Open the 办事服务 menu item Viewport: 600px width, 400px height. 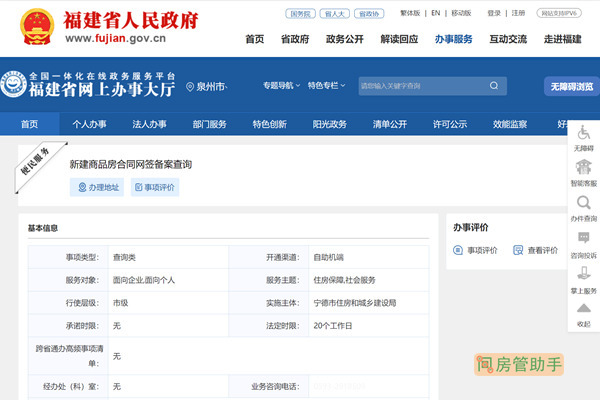(x=453, y=39)
